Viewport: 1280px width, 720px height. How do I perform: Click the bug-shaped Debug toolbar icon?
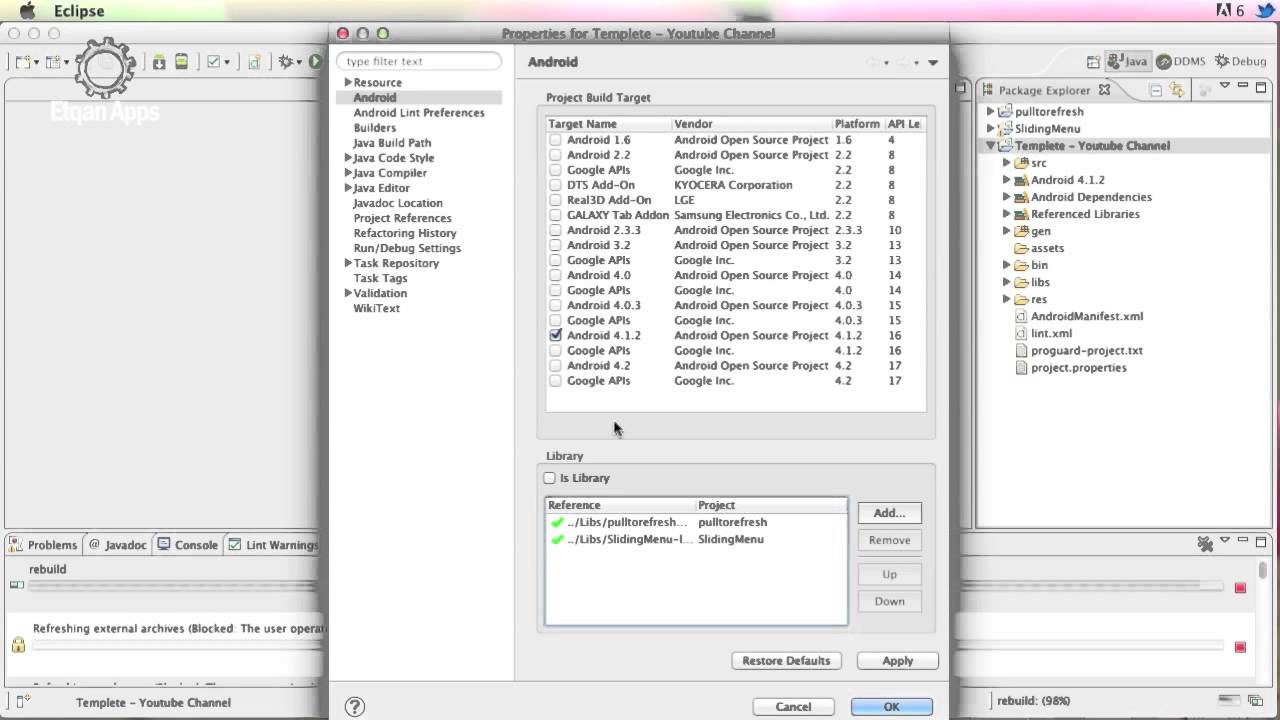(286, 62)
